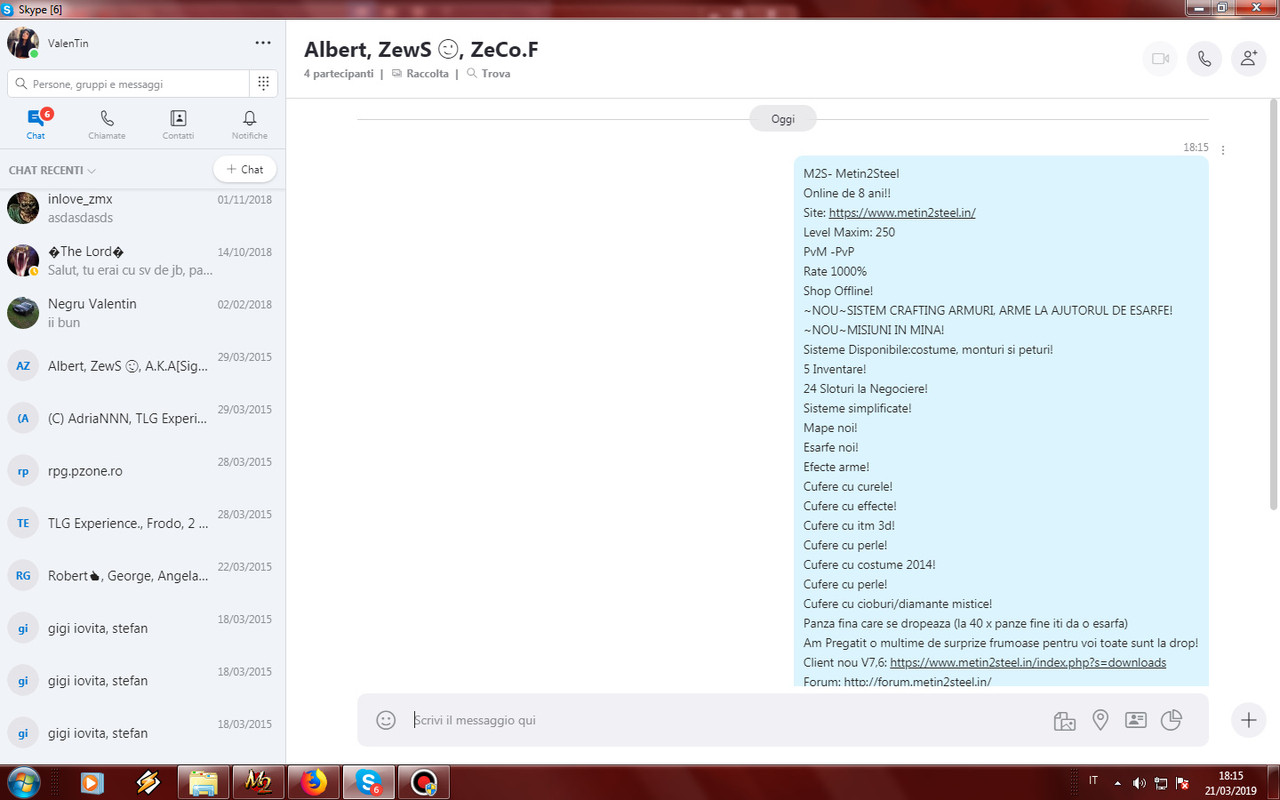Open the emoji picker
Viewport: 1280px width, 800px height.
(x=386, y=720)
